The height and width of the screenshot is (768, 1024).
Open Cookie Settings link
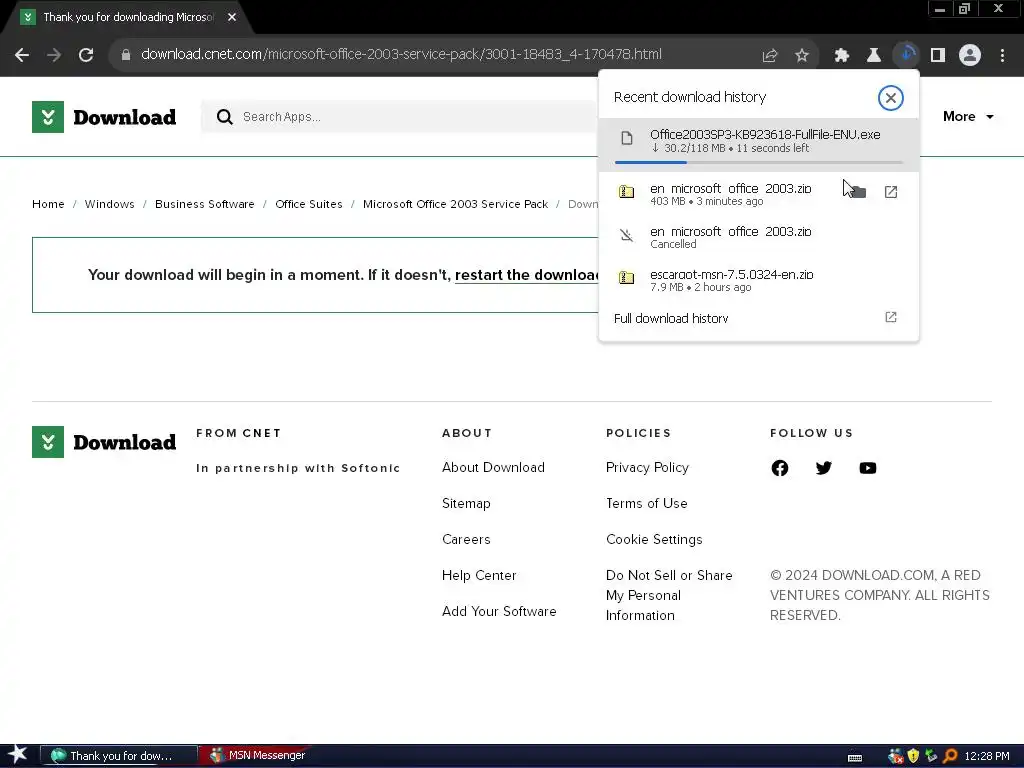click(x=654, y=539)
